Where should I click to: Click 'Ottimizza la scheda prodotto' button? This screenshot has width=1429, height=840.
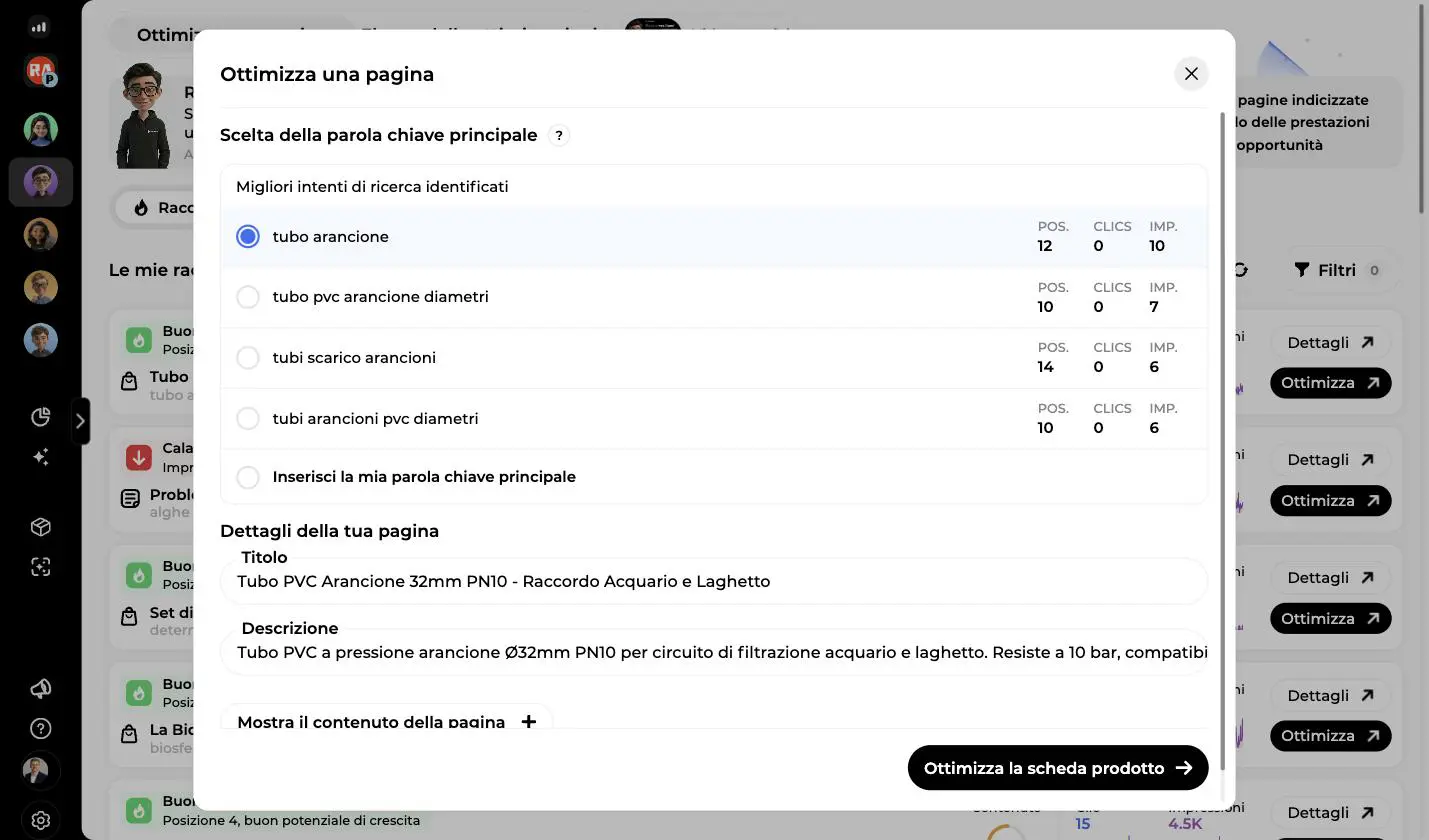point(1058,768)
